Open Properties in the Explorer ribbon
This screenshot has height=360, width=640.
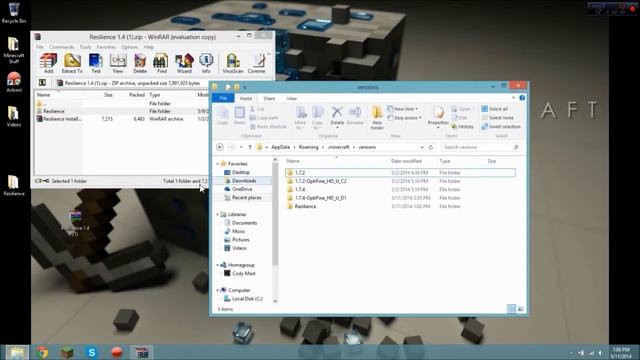[438, 116]
